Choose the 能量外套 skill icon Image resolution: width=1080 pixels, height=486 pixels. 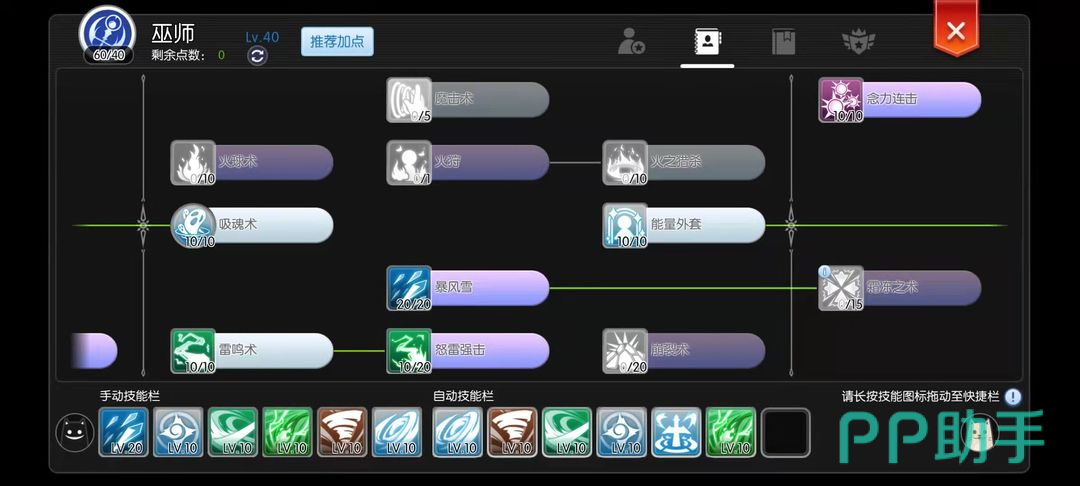click(x=625, y=225)
